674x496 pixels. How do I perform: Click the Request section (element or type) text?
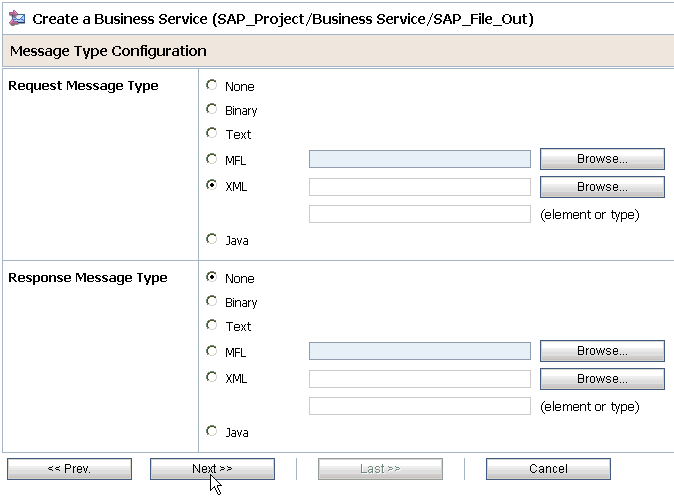590,214
